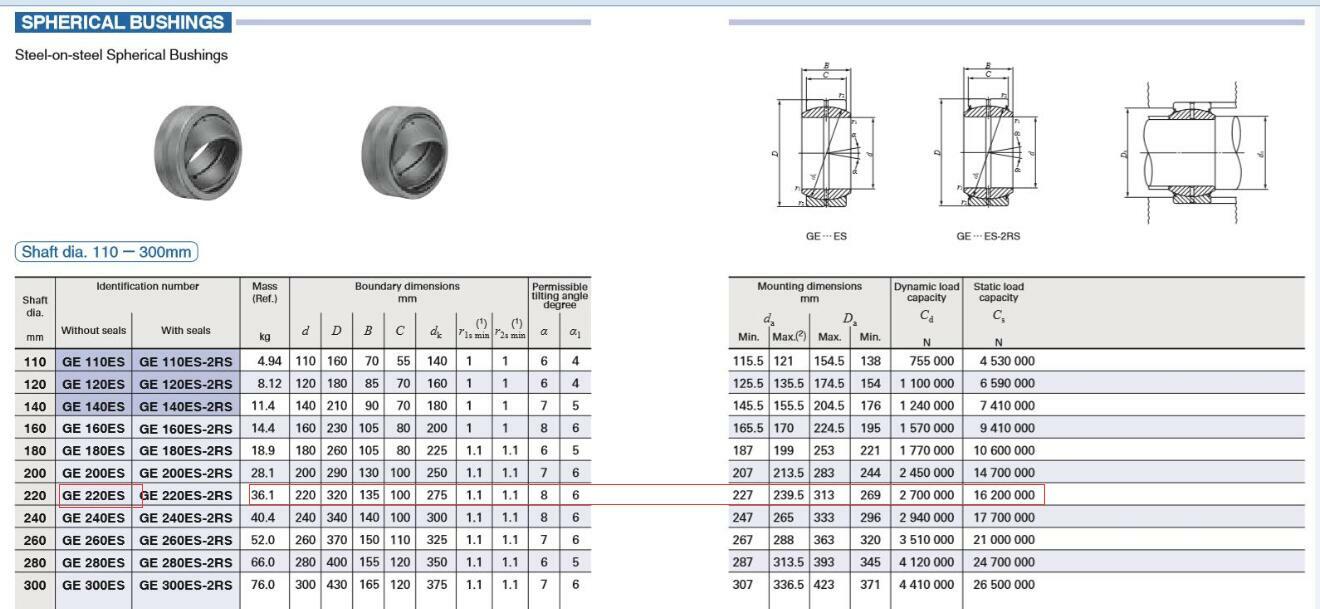Click the mass value 36.1
Viewport: 1320px width, 609px height.
(x=263, y=495)
